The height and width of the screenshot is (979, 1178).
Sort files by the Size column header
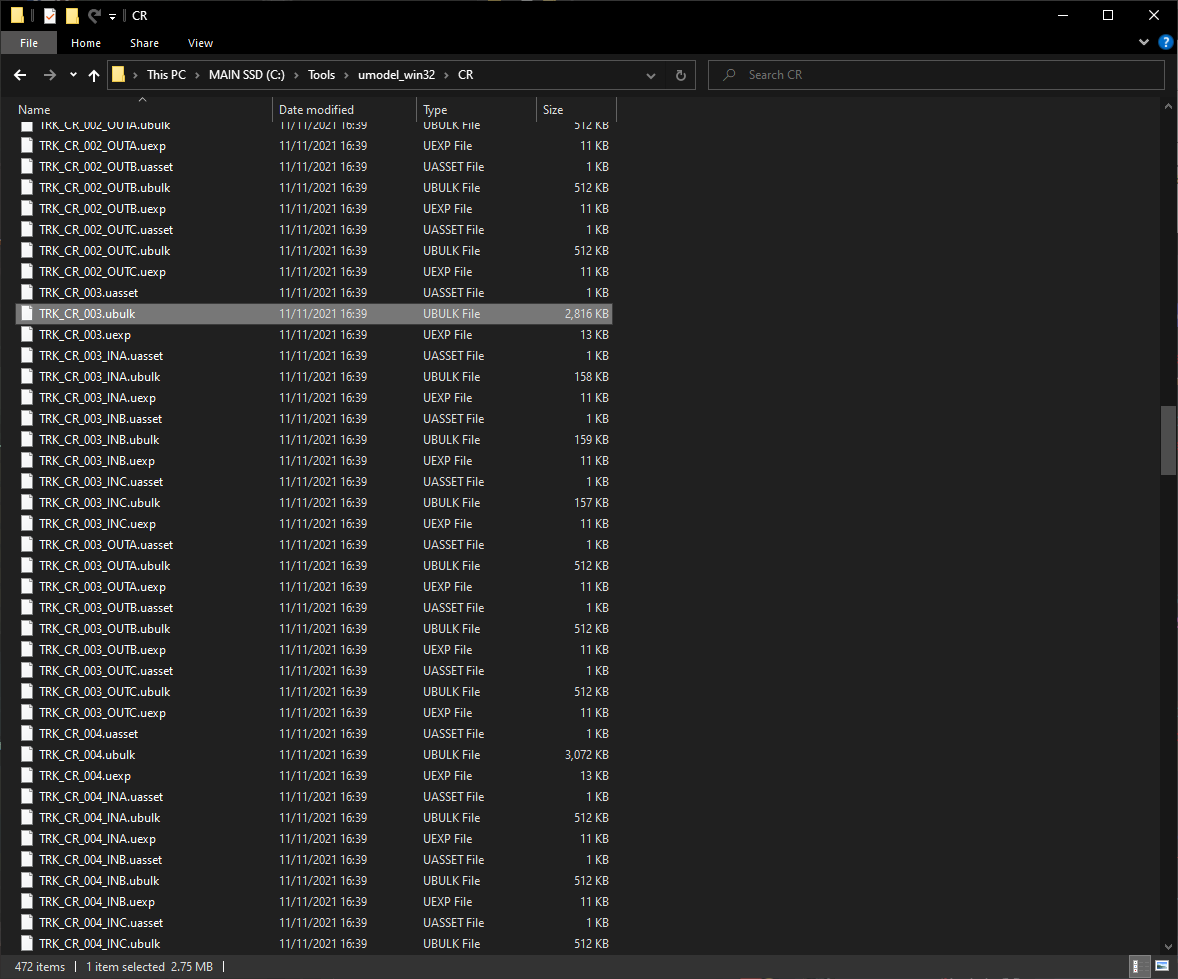(553, 110)
